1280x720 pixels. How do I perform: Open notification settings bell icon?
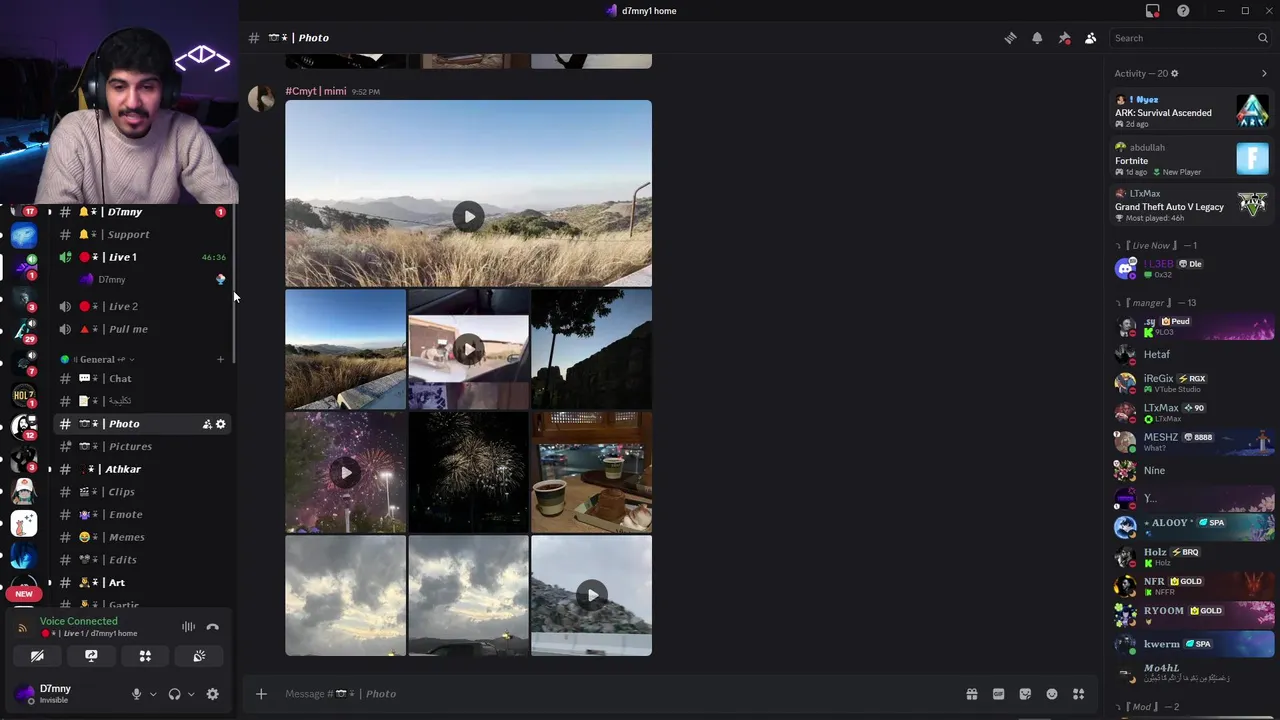point(1037,38)
